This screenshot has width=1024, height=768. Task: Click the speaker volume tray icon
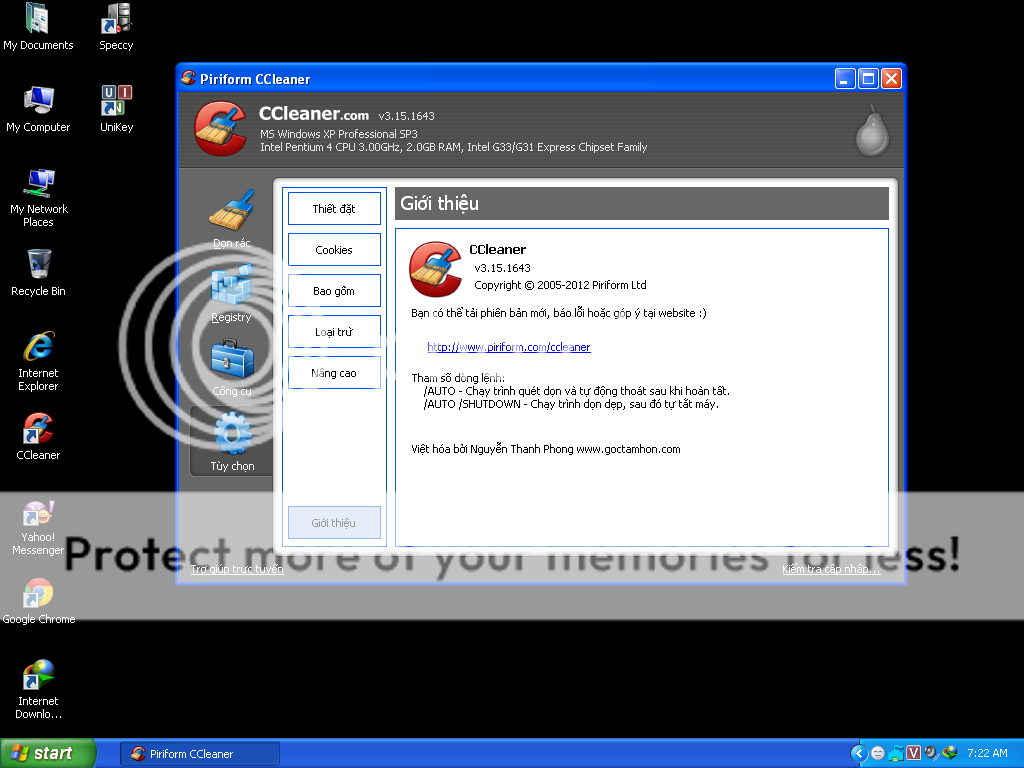pos(931,753)
